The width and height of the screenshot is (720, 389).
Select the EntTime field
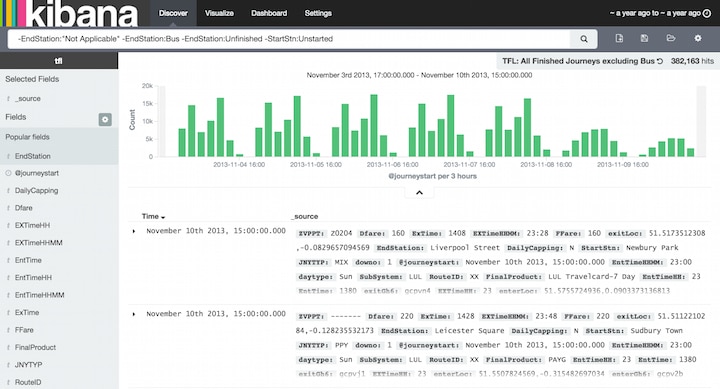[28, 260]
